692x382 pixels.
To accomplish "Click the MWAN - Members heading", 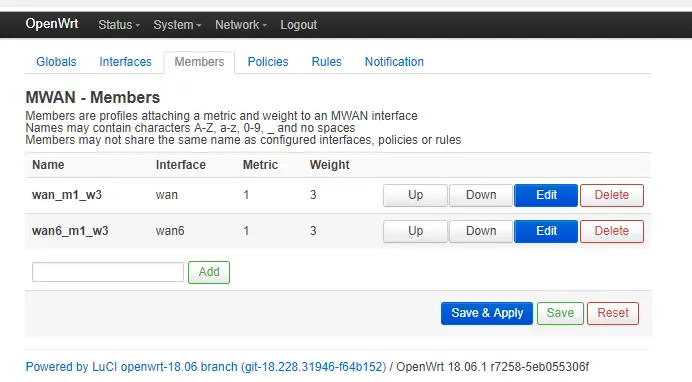I will tap(93, 97).
